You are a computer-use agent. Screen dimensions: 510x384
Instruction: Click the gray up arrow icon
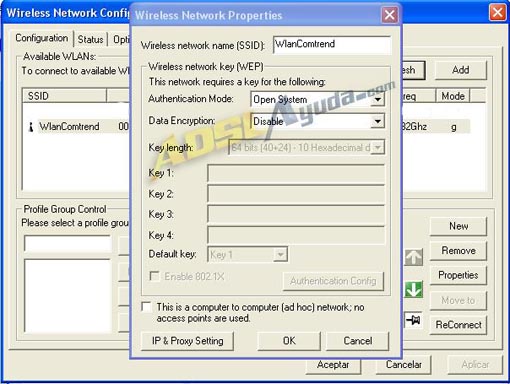[x=414, y=257]
